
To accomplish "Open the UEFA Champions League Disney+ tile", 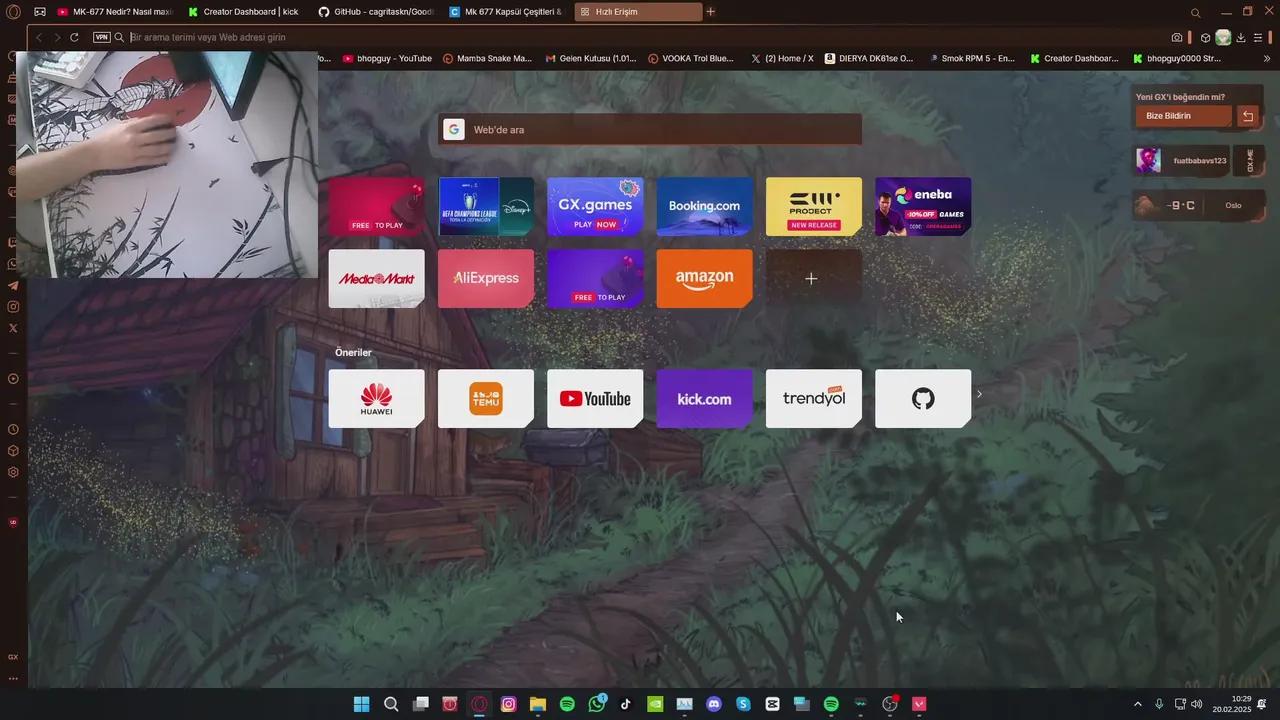I will tap(486, 207).
